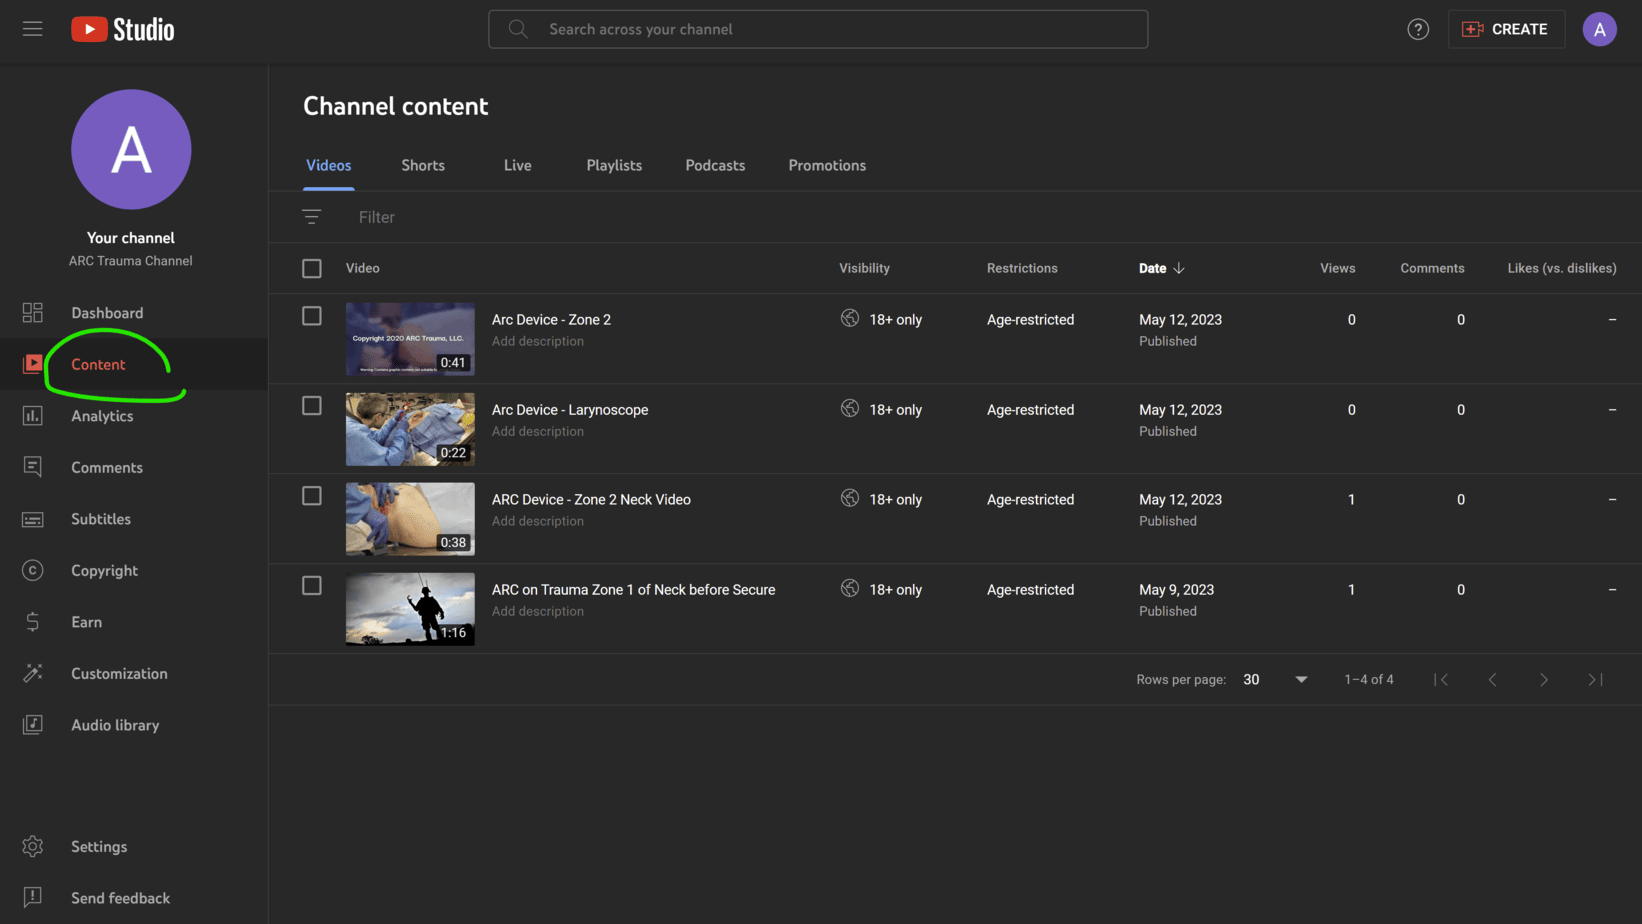
Task: Switch to the Playlists tab
Action: pos(614,166)
